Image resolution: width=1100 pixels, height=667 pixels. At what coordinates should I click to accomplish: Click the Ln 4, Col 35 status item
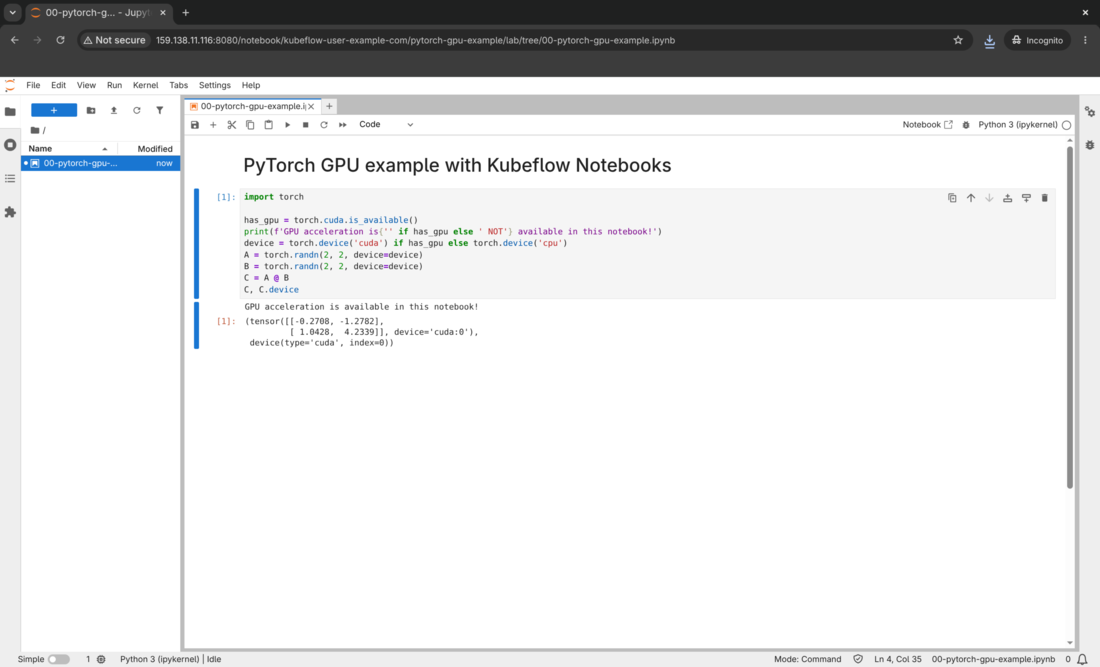[x=898, y=659]
